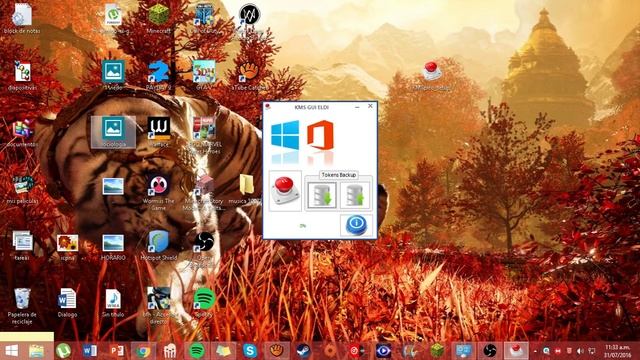Screen dimensions: 640x360
Task: Select the Sin titulo WMA audio file
Action: click(x=113, y=302)
